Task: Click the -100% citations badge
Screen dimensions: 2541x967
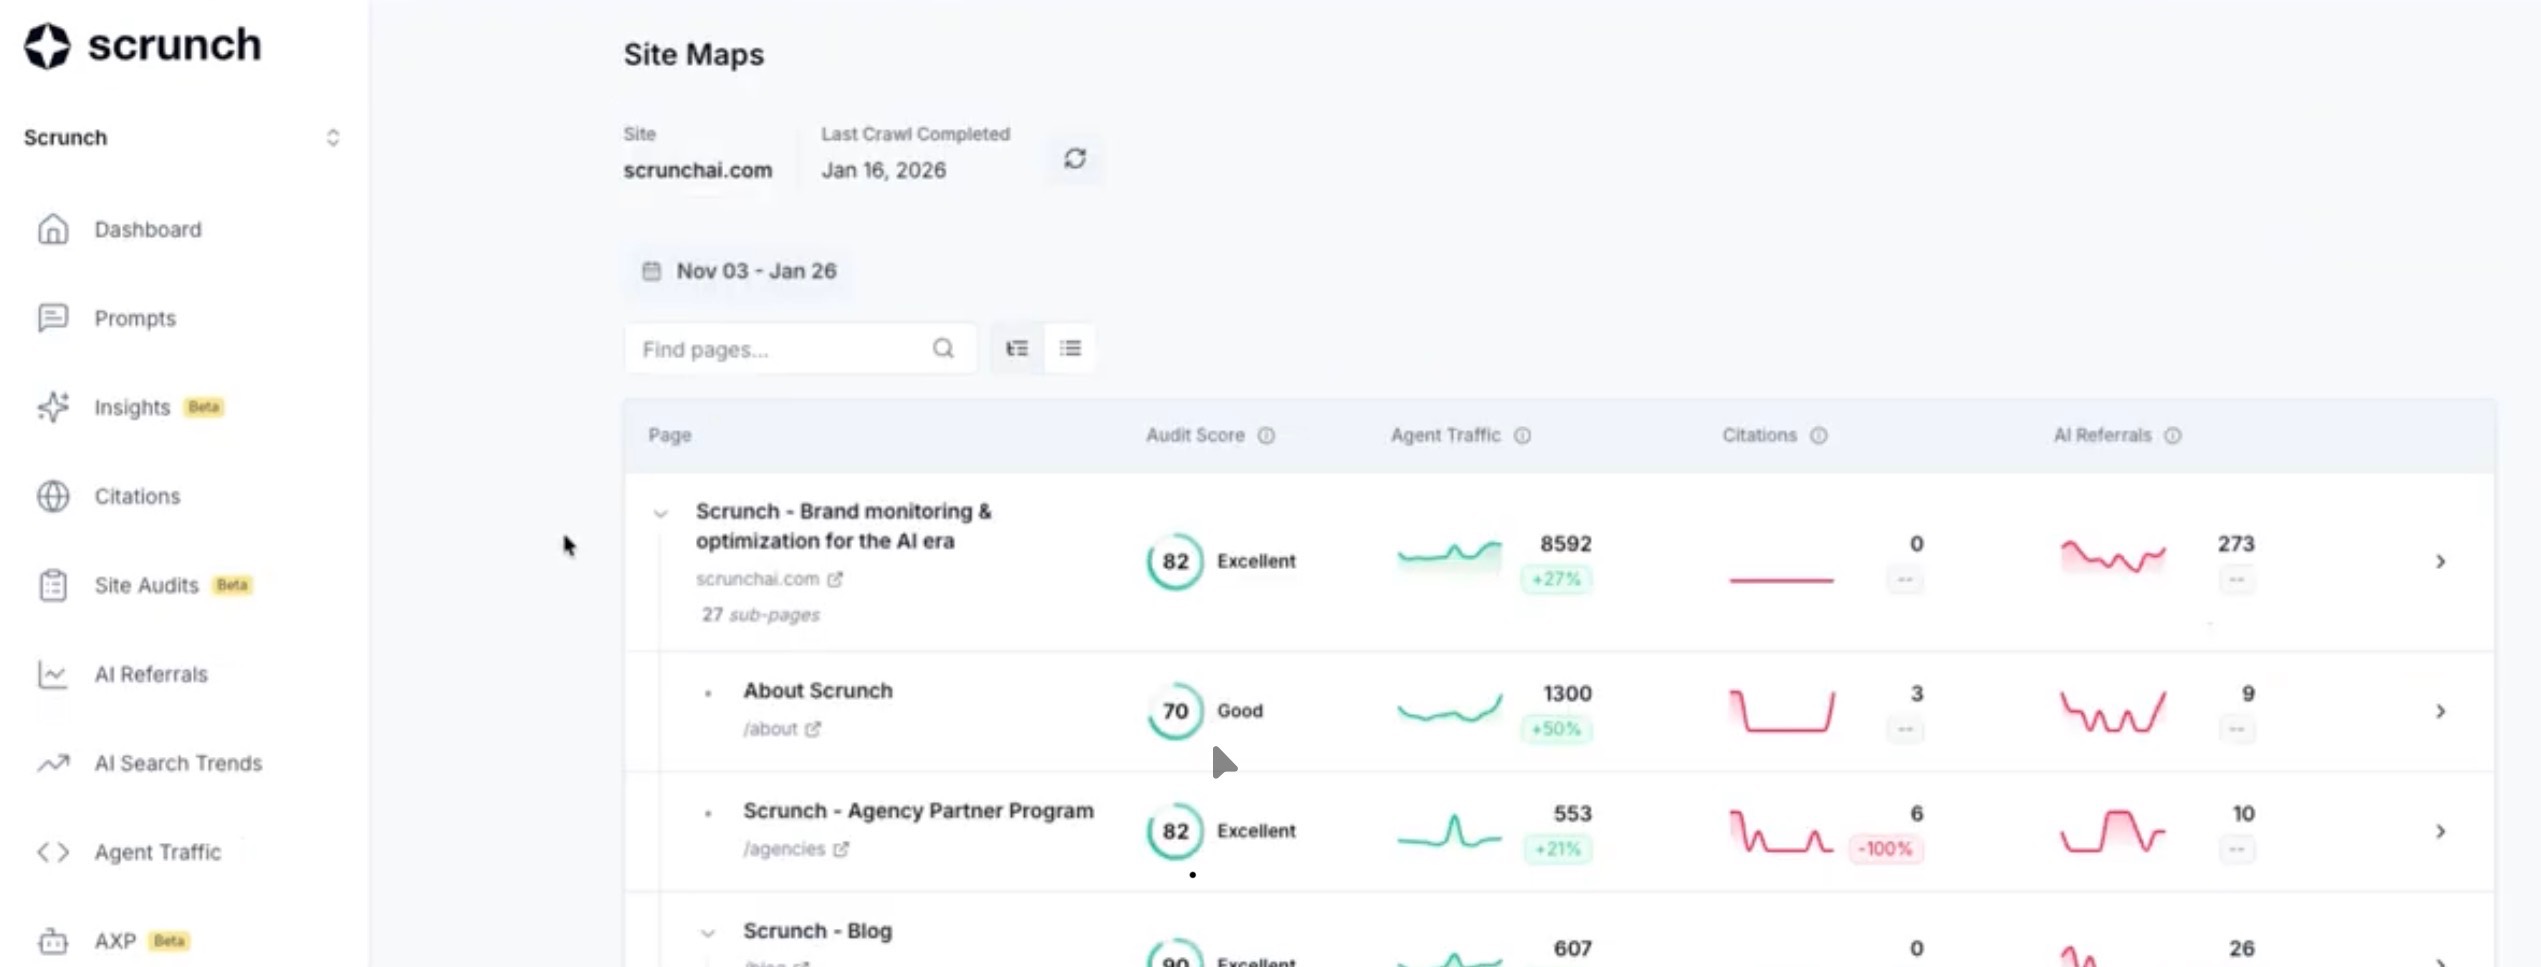Action: (1885, 850)
